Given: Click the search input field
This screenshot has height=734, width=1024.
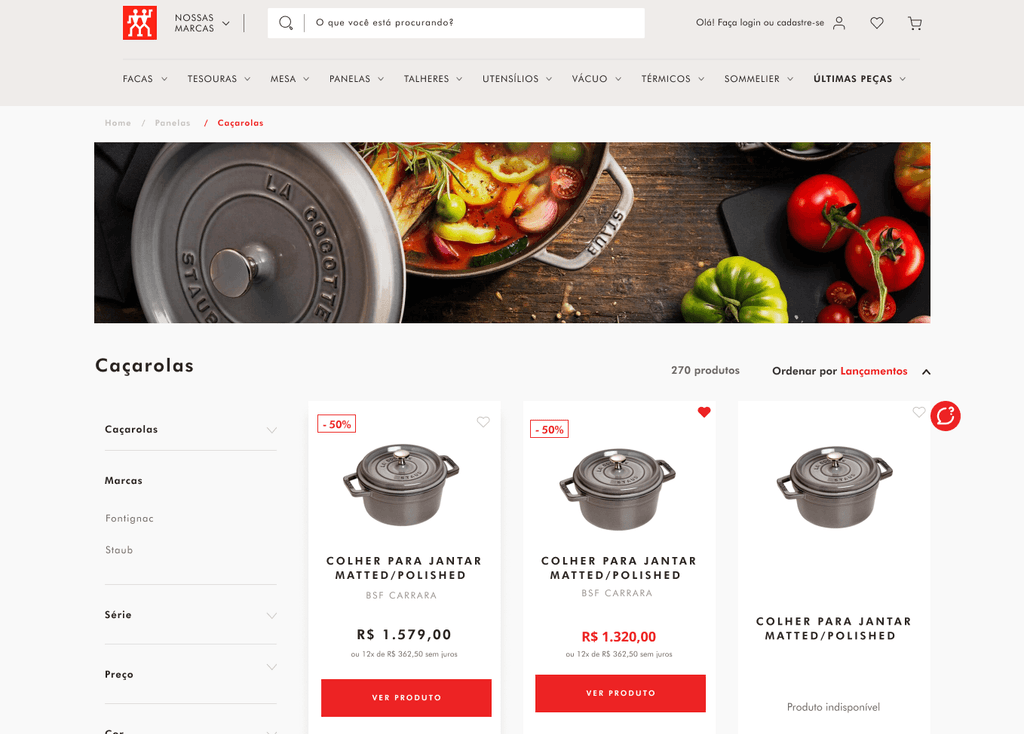Looking at the screenshot, I should tap(477, 23).
